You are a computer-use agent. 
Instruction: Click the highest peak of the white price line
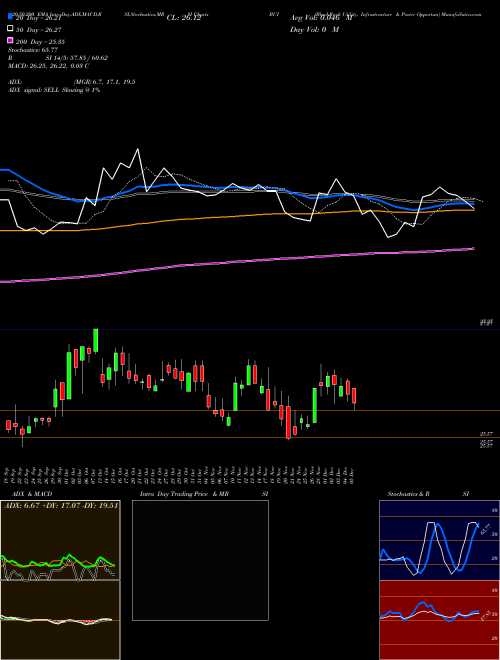137,149
